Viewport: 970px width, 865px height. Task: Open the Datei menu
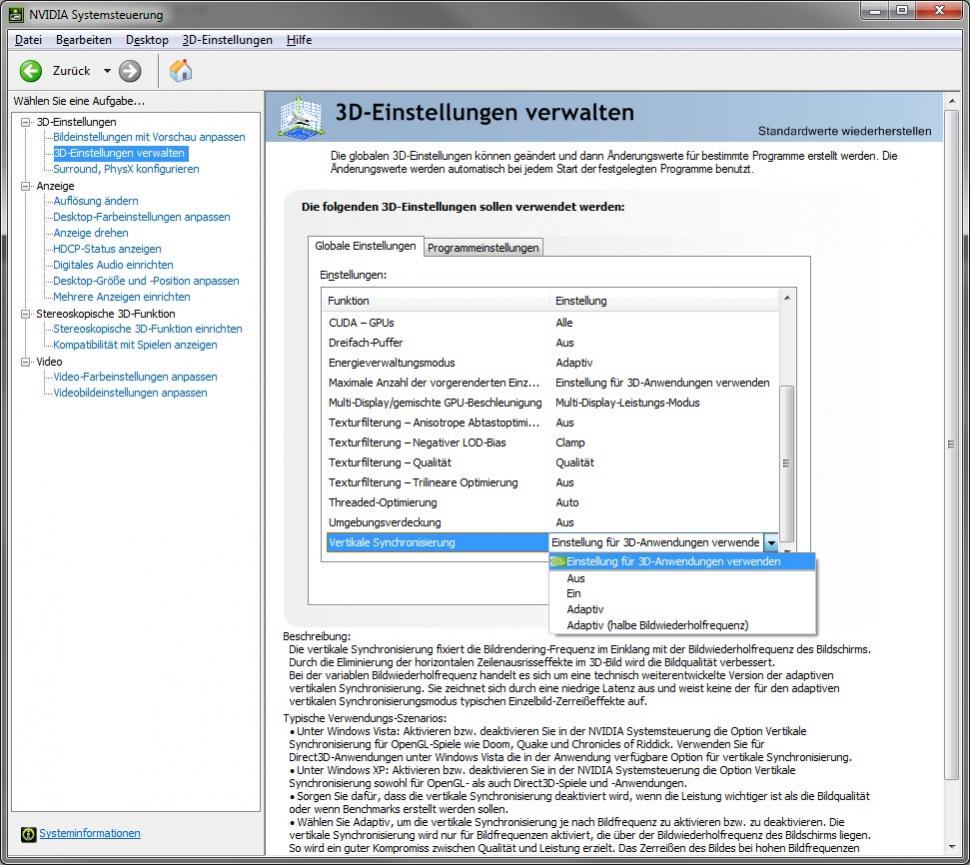click(28, 40)
